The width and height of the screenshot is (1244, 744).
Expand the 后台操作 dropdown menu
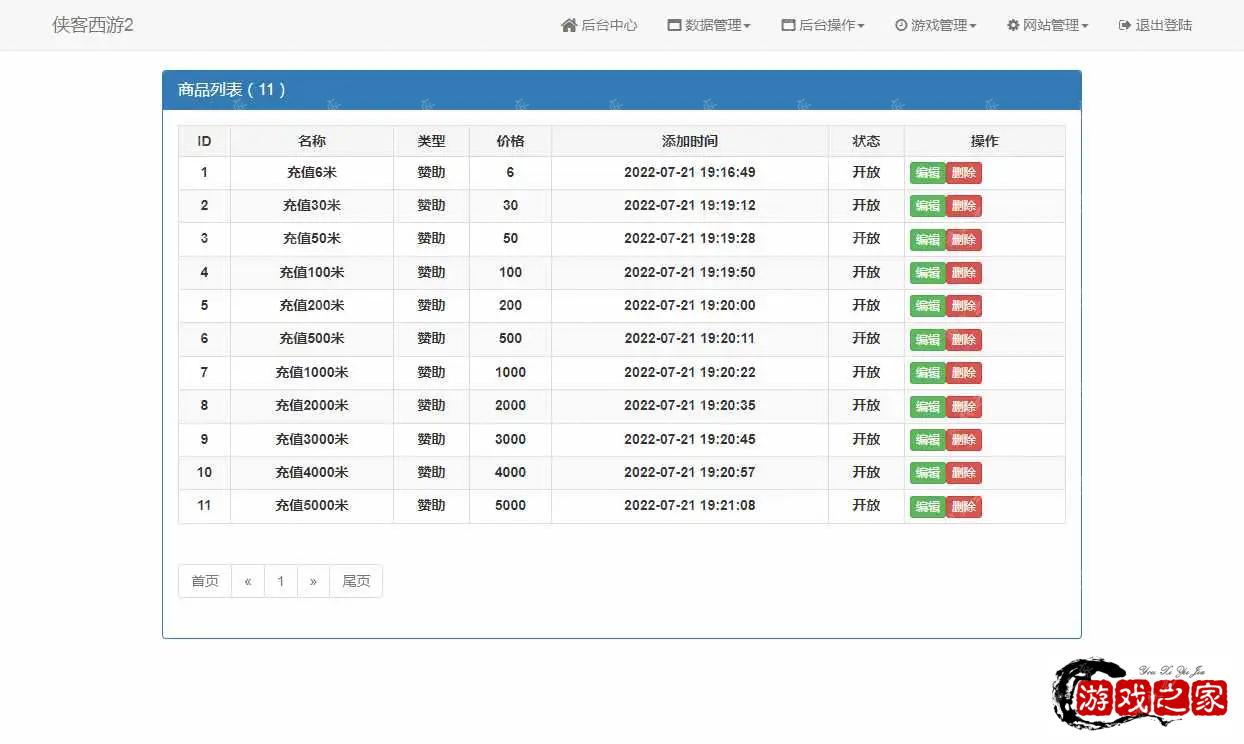823,25
